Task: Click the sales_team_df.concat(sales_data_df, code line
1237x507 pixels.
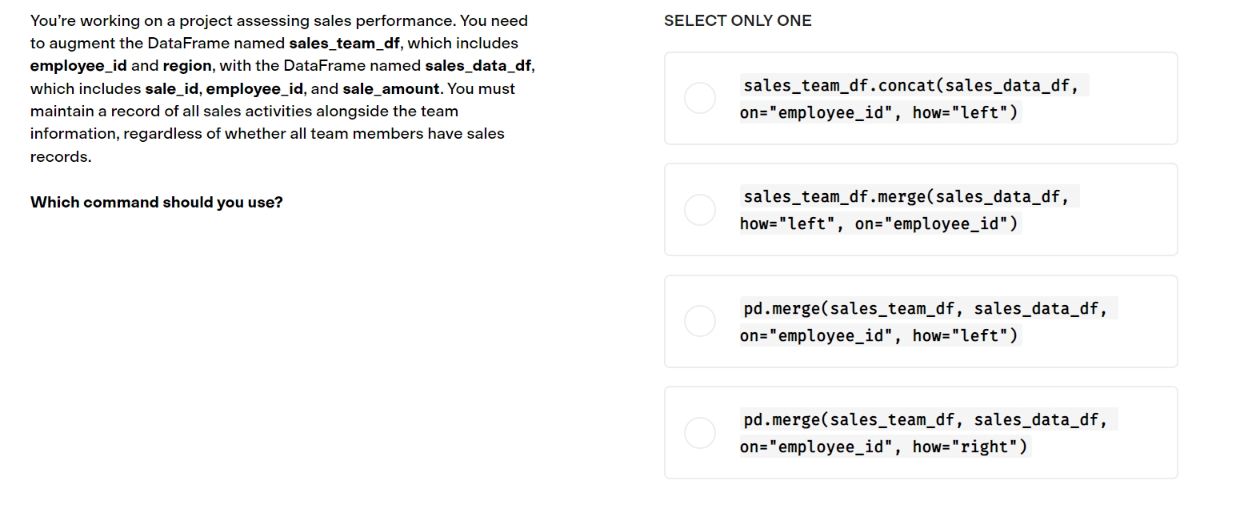Action: (x=911, y=86)
